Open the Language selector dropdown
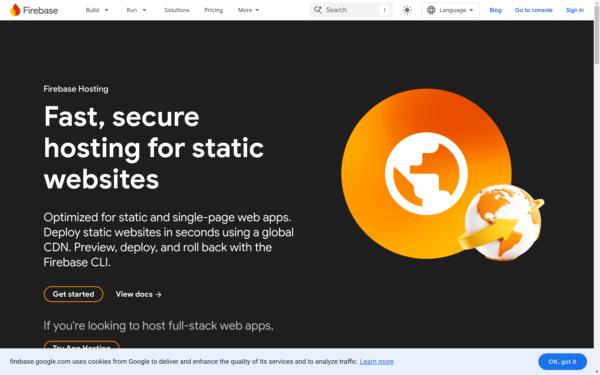This screenshot has height=375, width=600. click(450, 10)
